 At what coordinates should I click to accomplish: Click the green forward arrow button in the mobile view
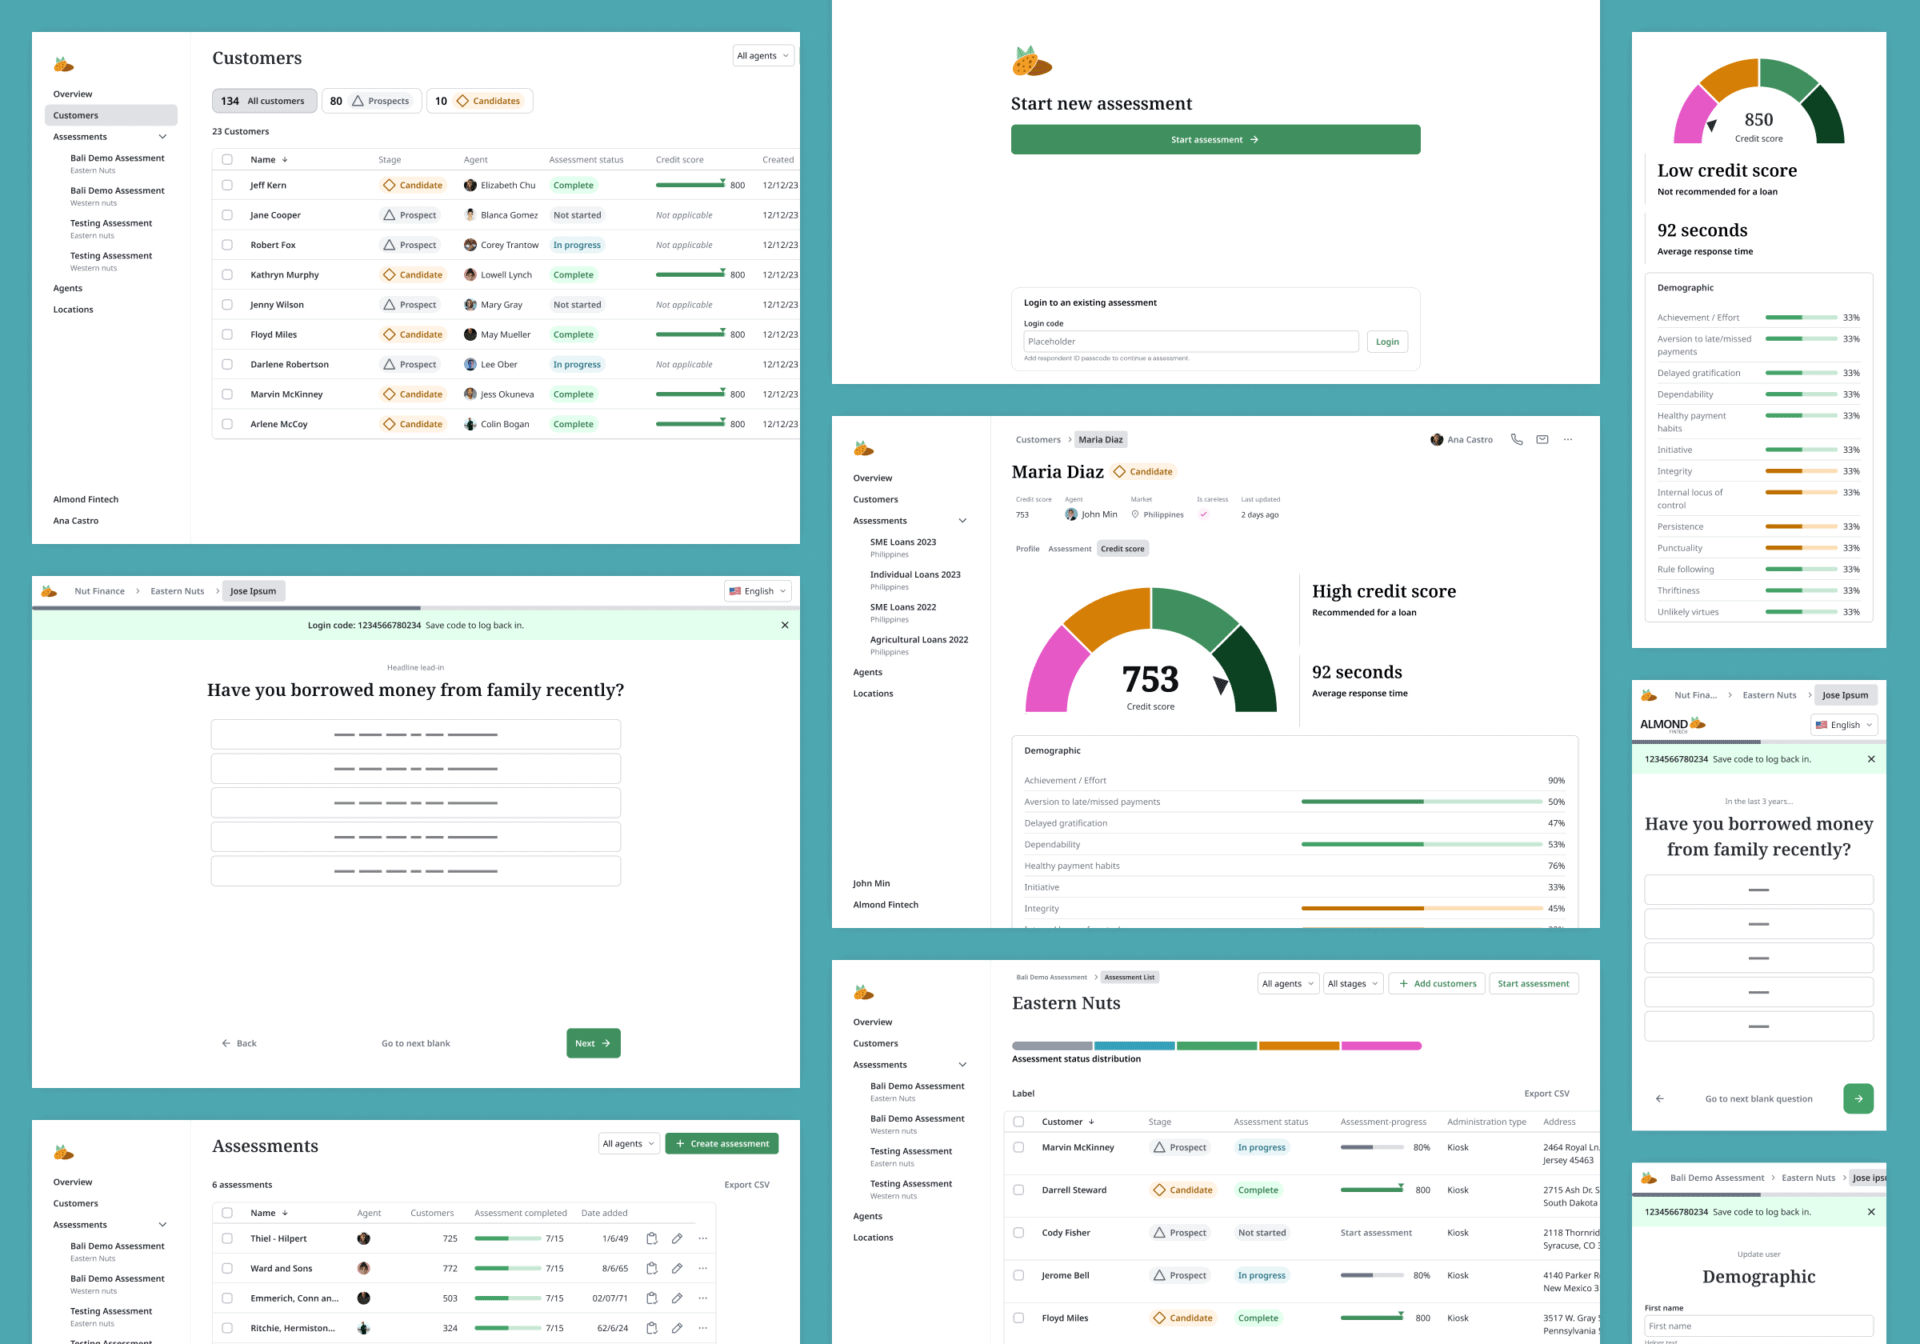pyautogui.click(x=1858, y=1099)
